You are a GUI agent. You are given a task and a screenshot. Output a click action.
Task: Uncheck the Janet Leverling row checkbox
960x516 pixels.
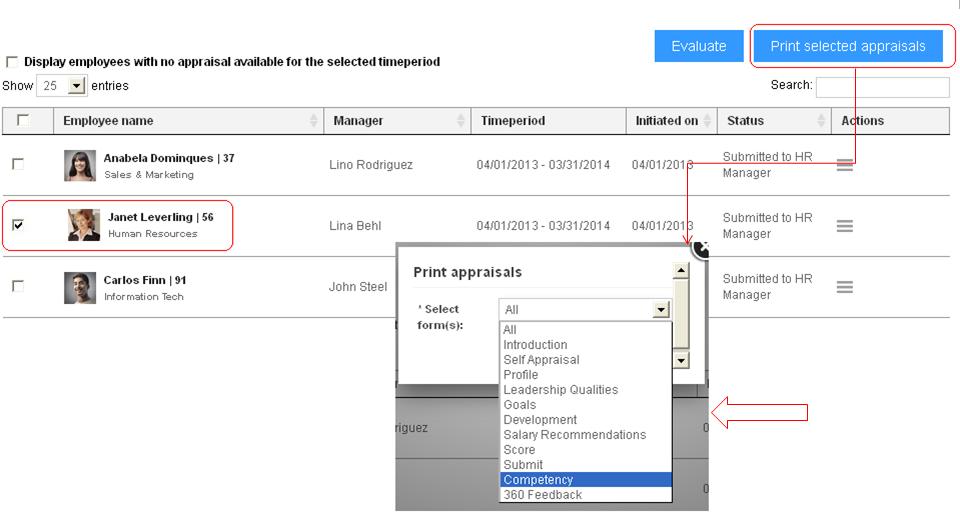[18, 225]
